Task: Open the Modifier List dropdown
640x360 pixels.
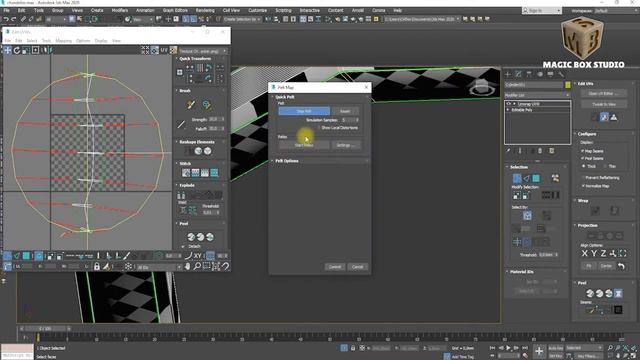Action: [x=537, y=95]
